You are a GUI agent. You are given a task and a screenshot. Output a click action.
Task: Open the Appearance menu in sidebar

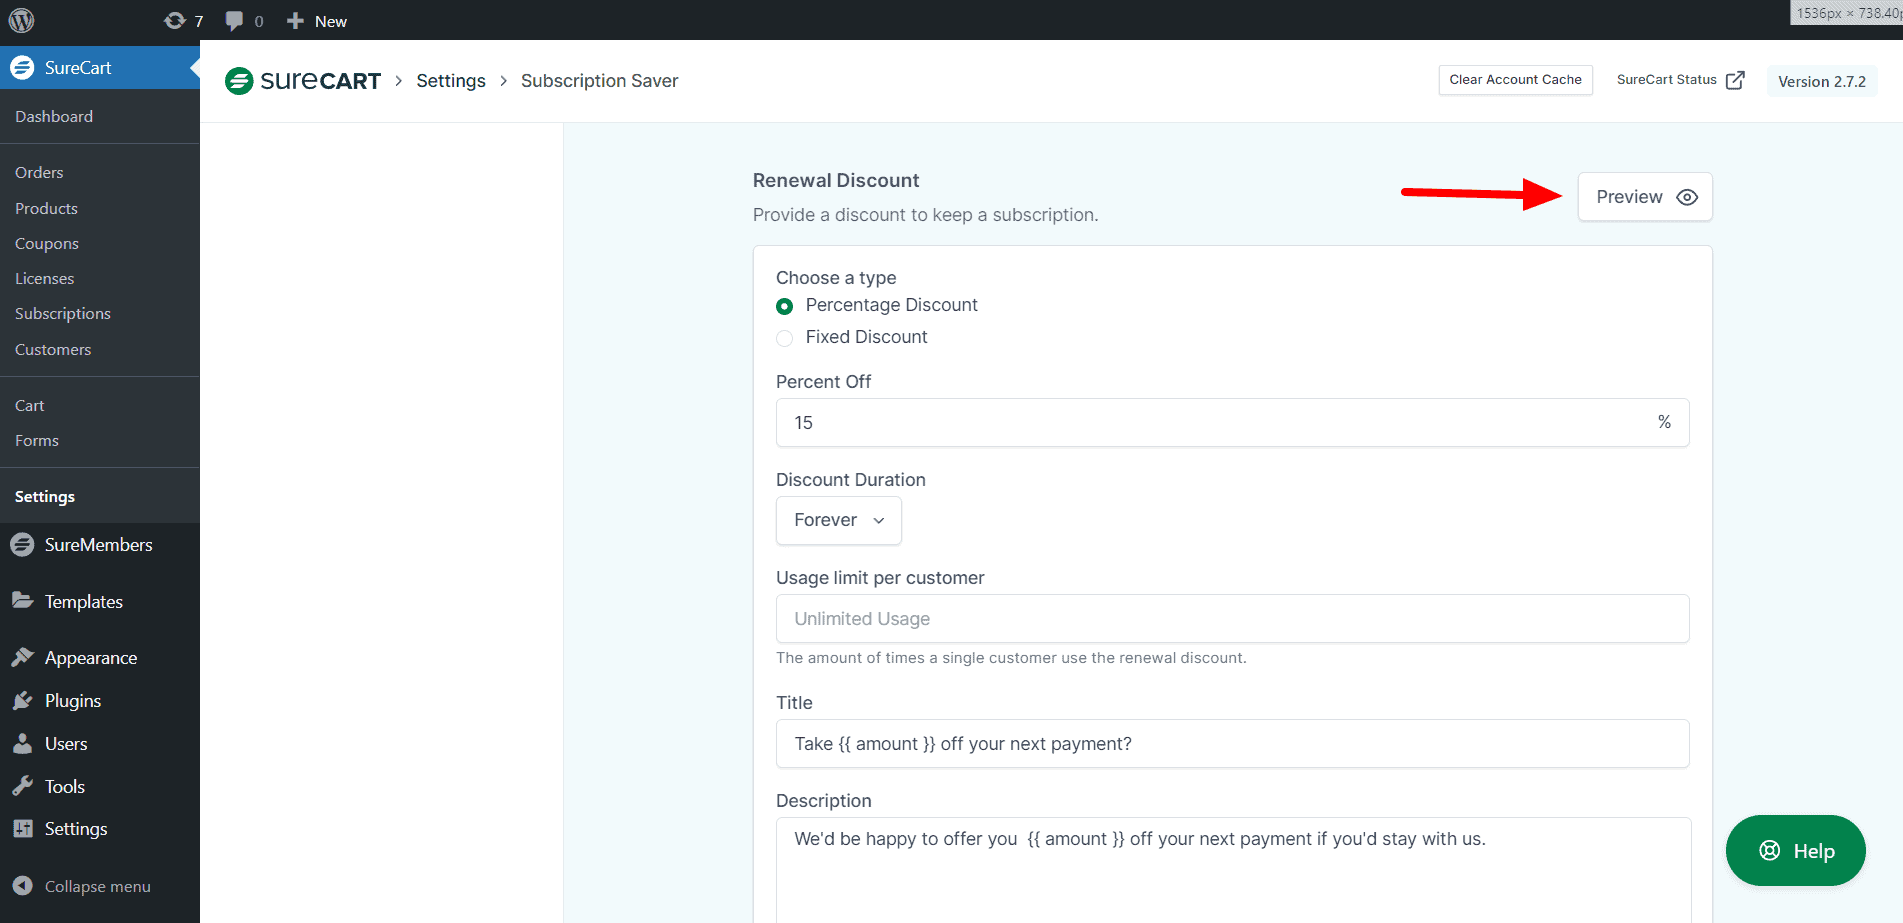90,658
